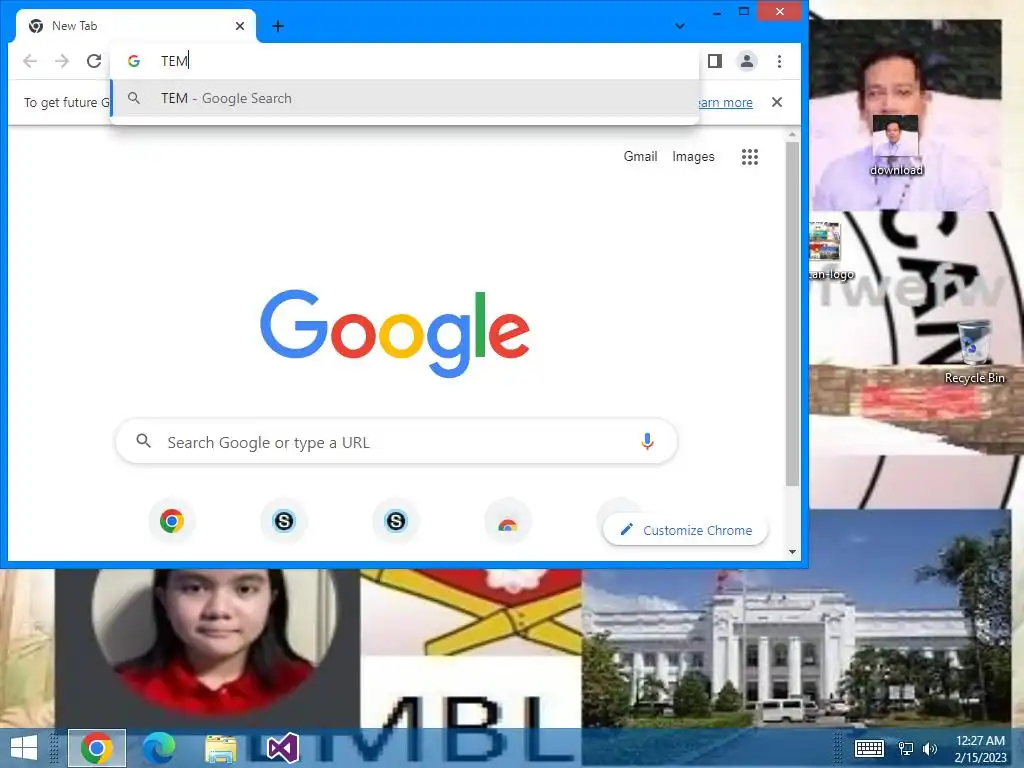Launch Microsoft Edge from the taskbar
The height and width of the screenshot is (768, 1024).
[159, 748]
